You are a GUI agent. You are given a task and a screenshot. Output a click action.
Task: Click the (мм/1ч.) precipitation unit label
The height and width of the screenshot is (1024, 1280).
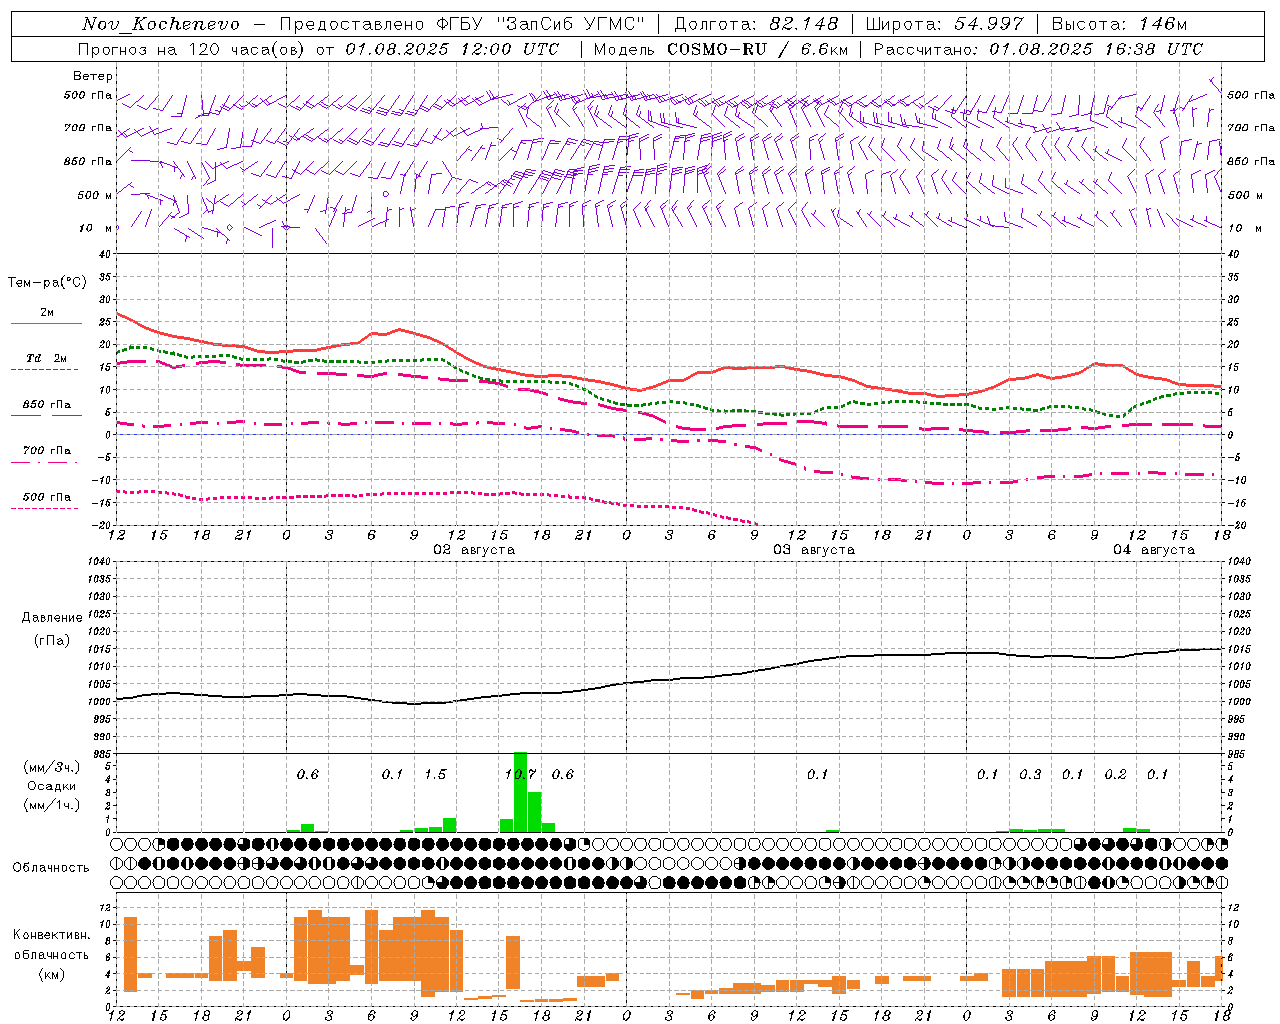51,805
